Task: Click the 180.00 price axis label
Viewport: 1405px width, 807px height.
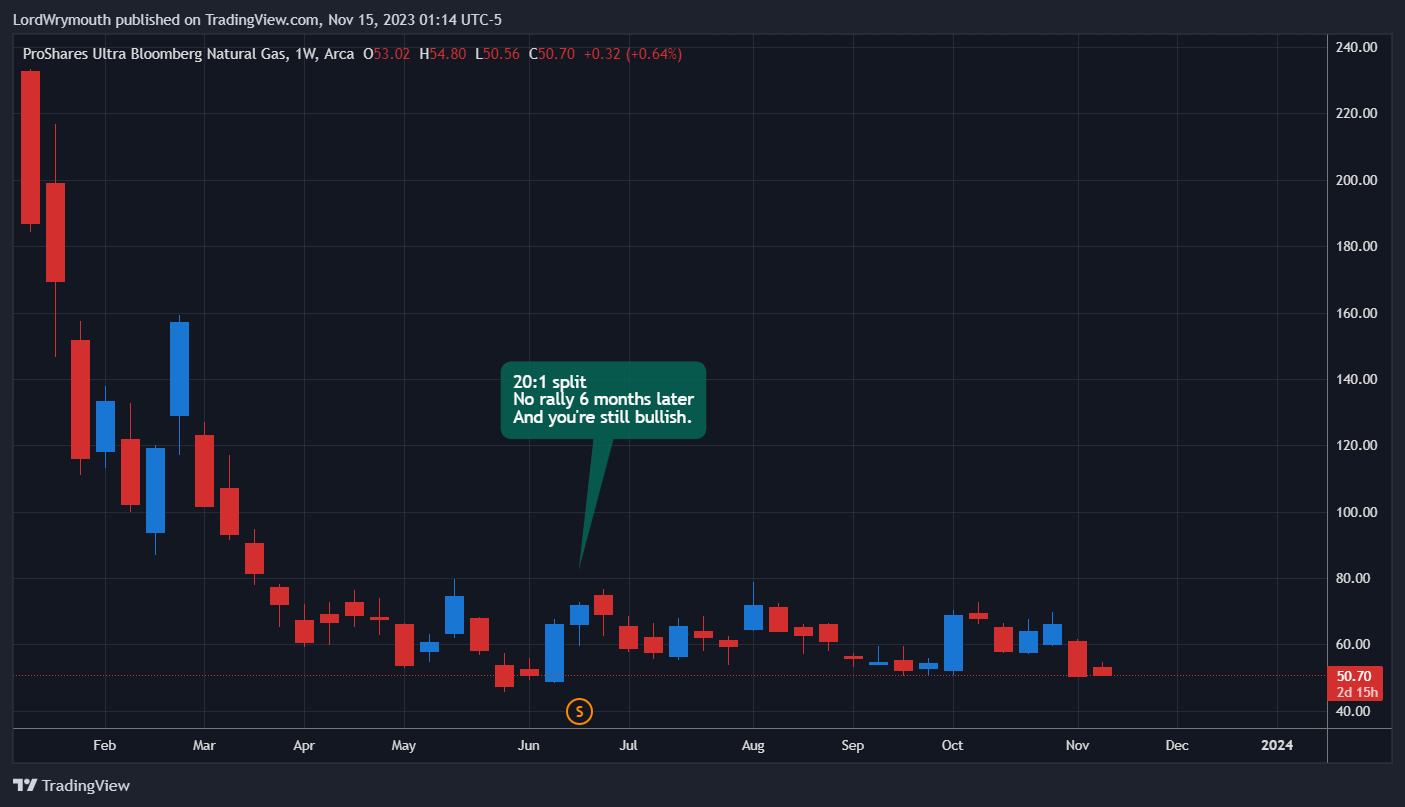Action: coord(1357,246)
